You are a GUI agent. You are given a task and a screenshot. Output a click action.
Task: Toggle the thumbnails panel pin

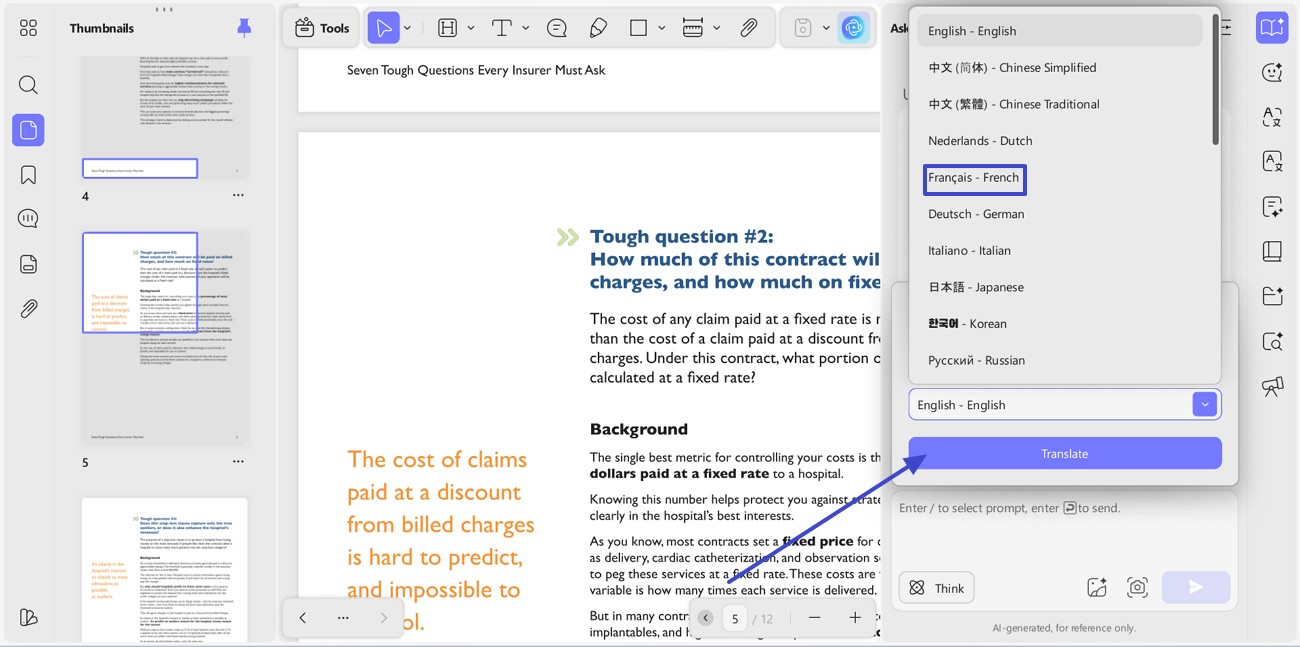tap(244, 28)
